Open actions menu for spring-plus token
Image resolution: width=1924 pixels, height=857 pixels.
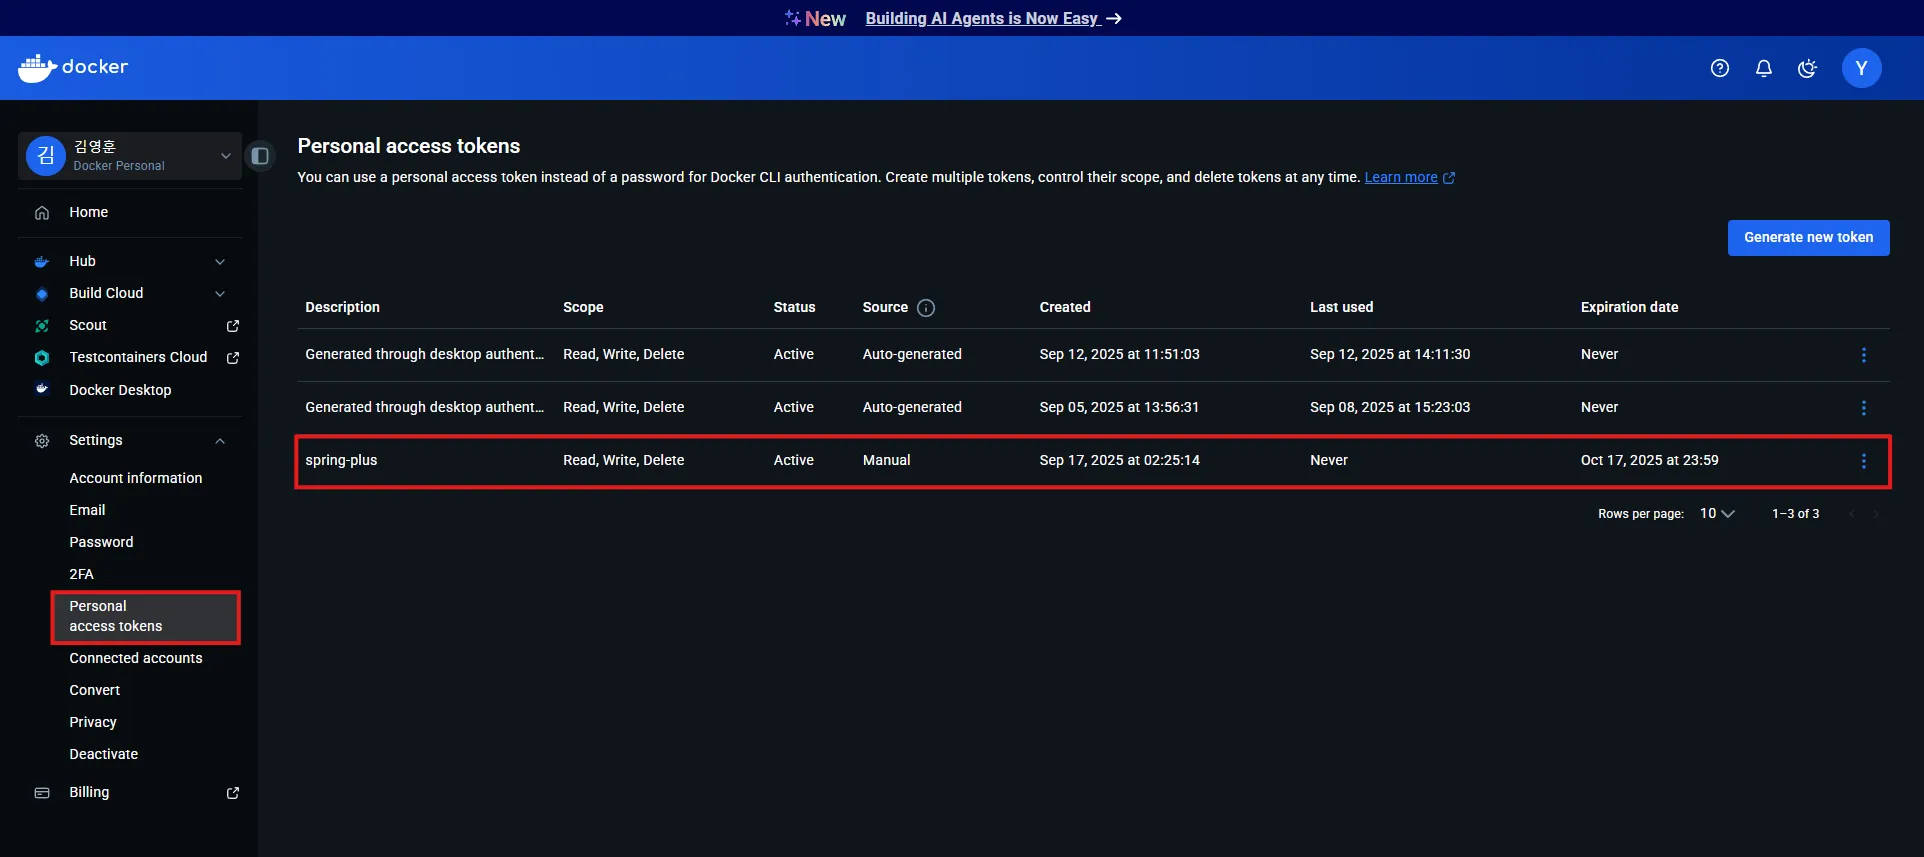coord(1863,461)
